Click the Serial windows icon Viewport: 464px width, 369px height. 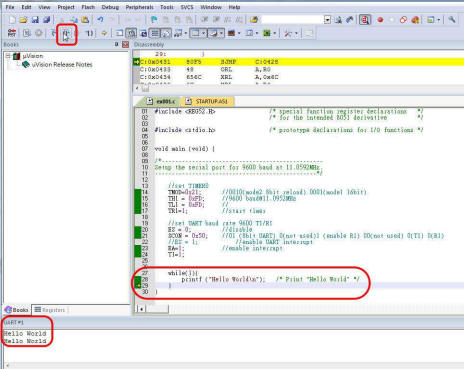213,33
